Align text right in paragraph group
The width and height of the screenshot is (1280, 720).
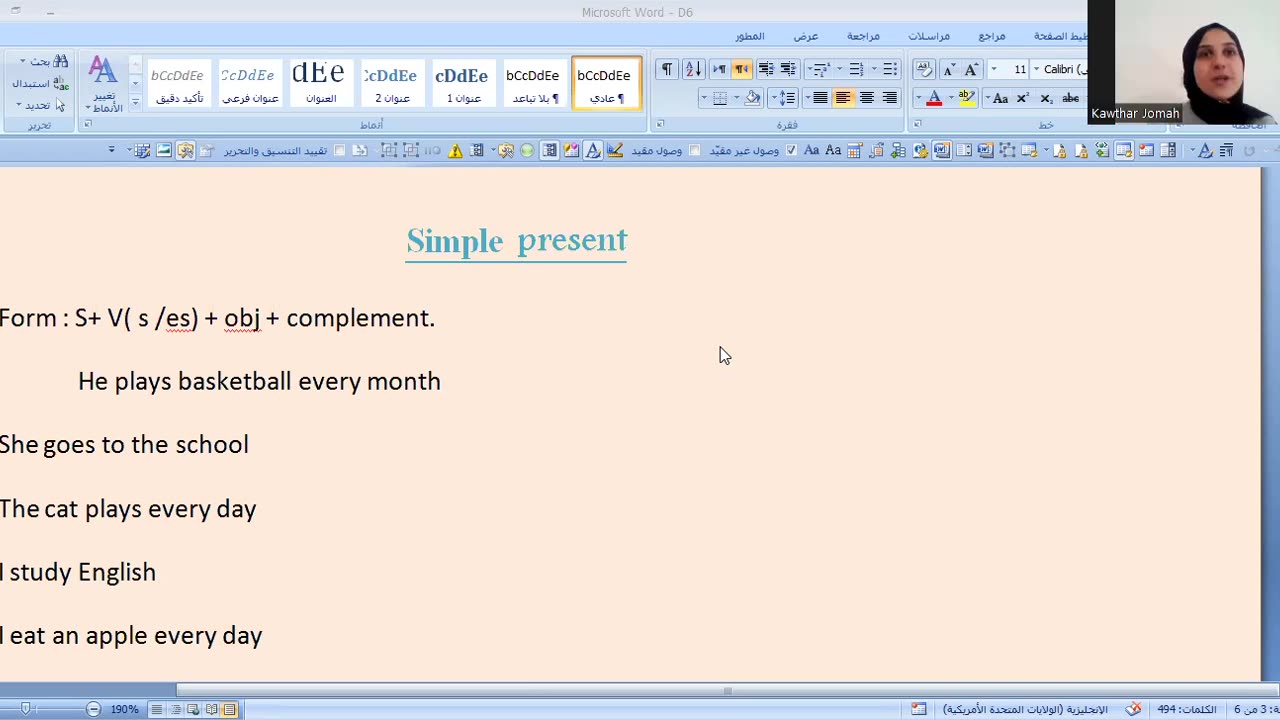tap(890, 98)
